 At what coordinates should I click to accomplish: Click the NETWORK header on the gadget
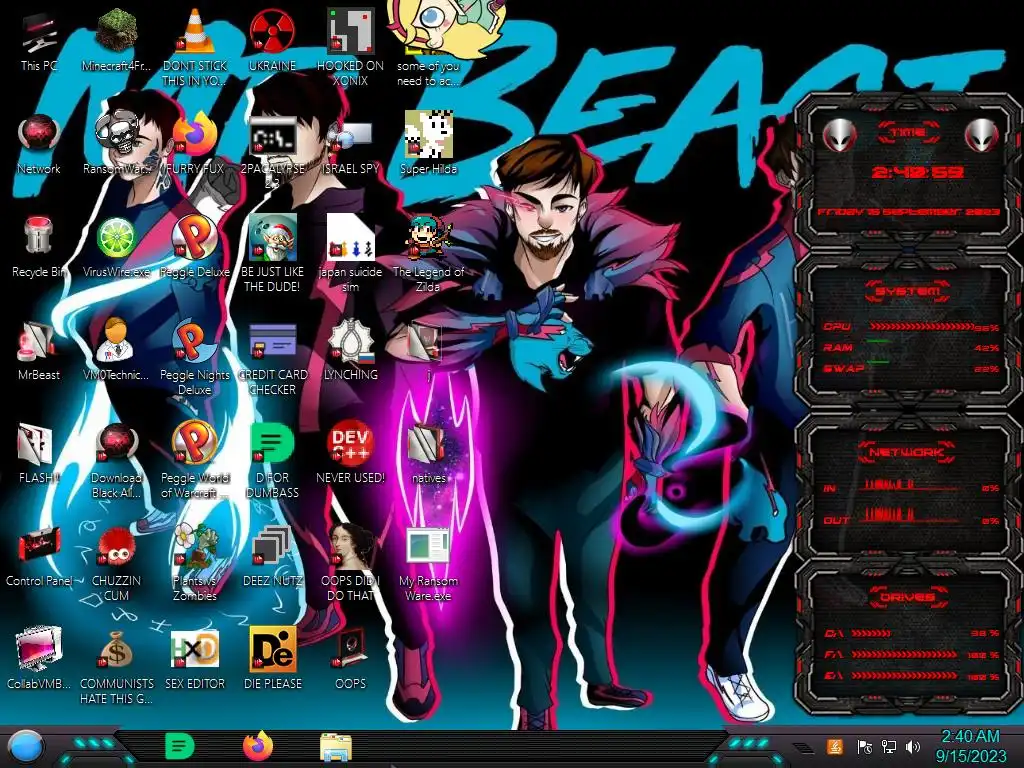click(x=907, y=452)
